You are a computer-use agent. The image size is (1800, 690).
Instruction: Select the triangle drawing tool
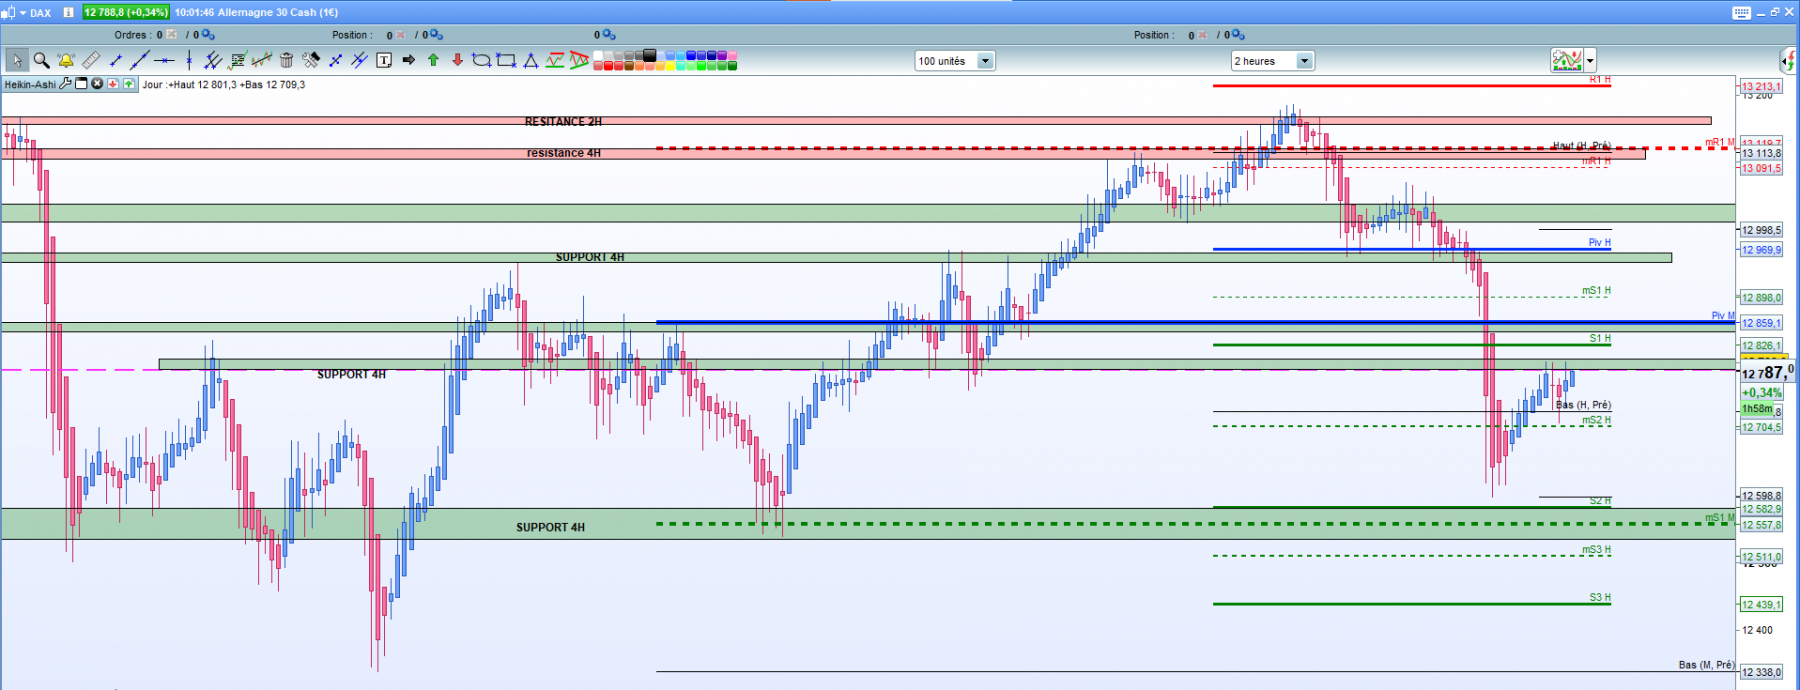[531, 60]
